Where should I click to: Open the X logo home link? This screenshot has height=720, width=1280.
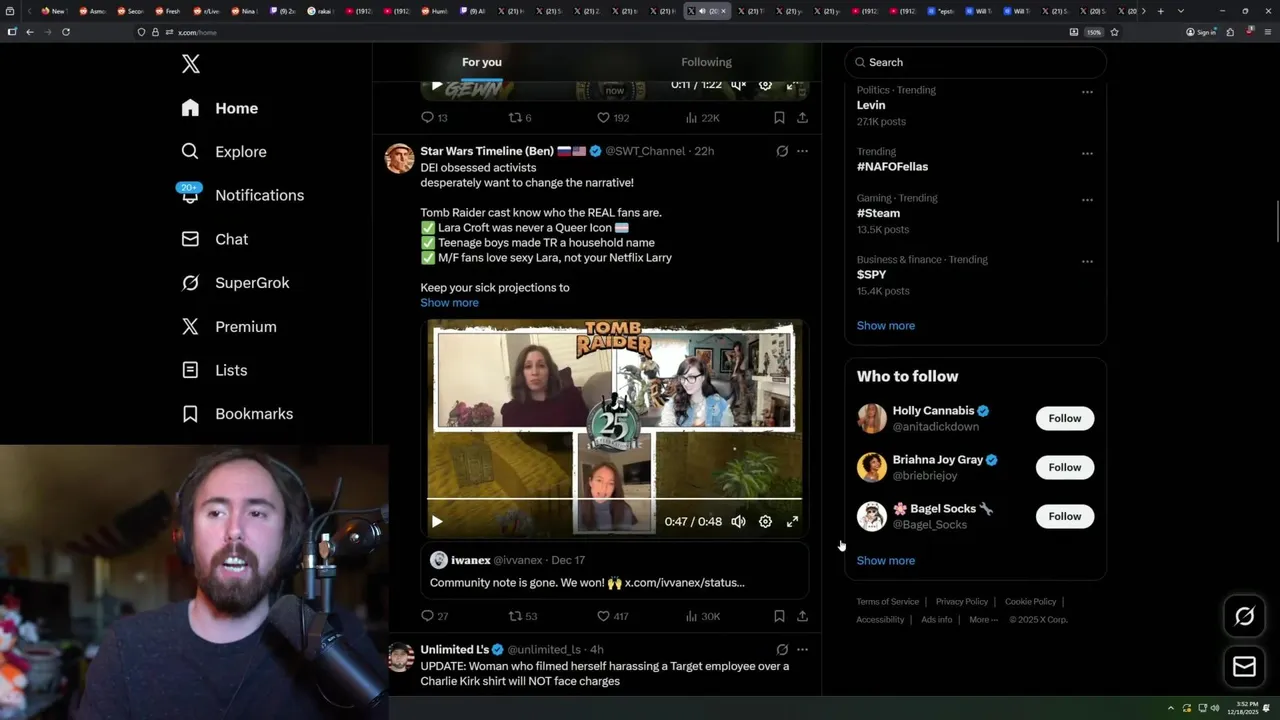[191, 64]
